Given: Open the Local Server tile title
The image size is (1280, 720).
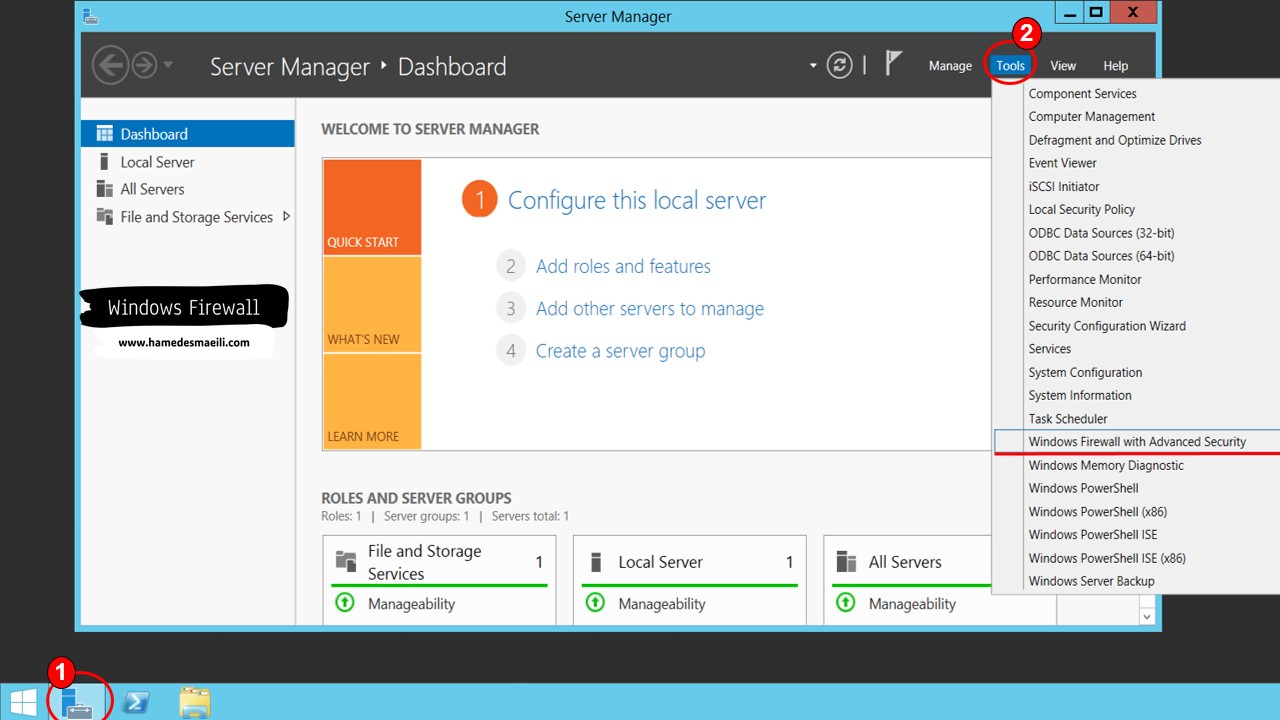Looking at the screenshot, I should click(660, 562).
